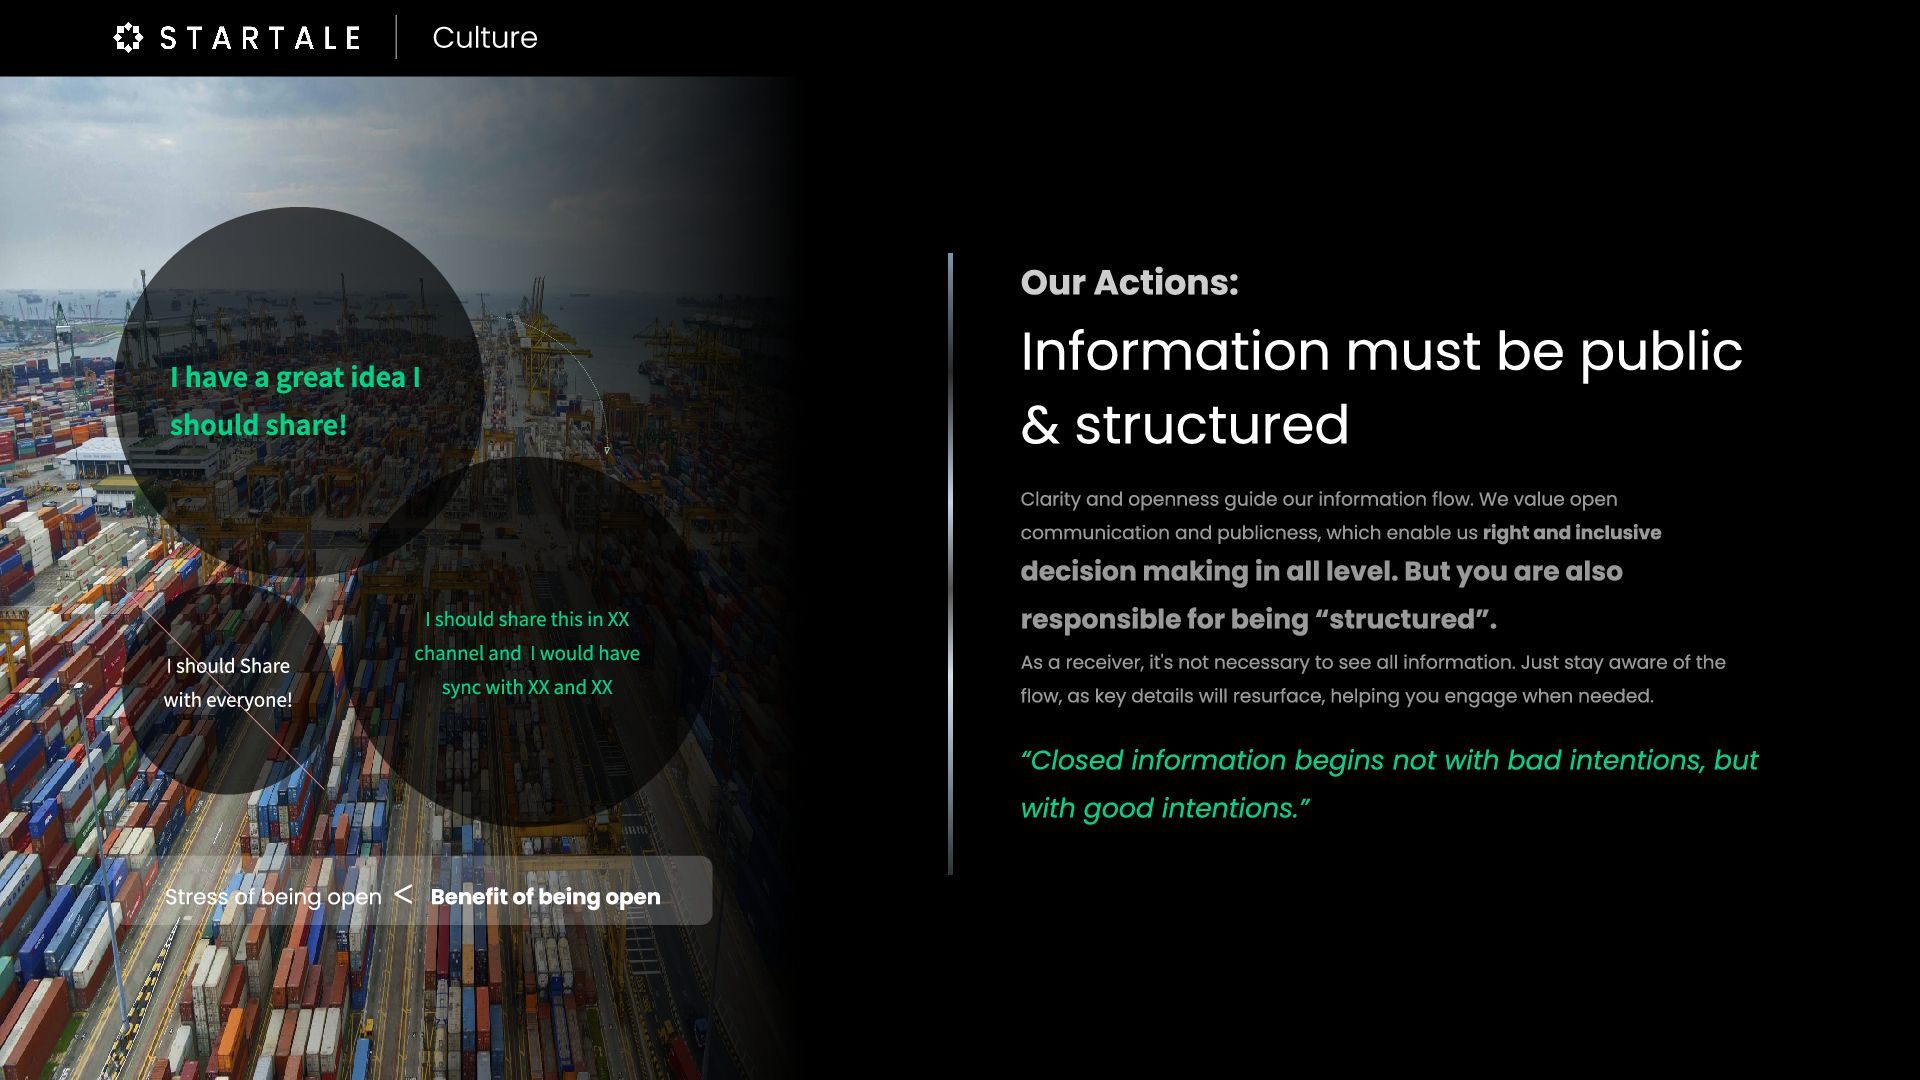
Task: Click the green "Closed information begins" quote
Action: 1388,761
